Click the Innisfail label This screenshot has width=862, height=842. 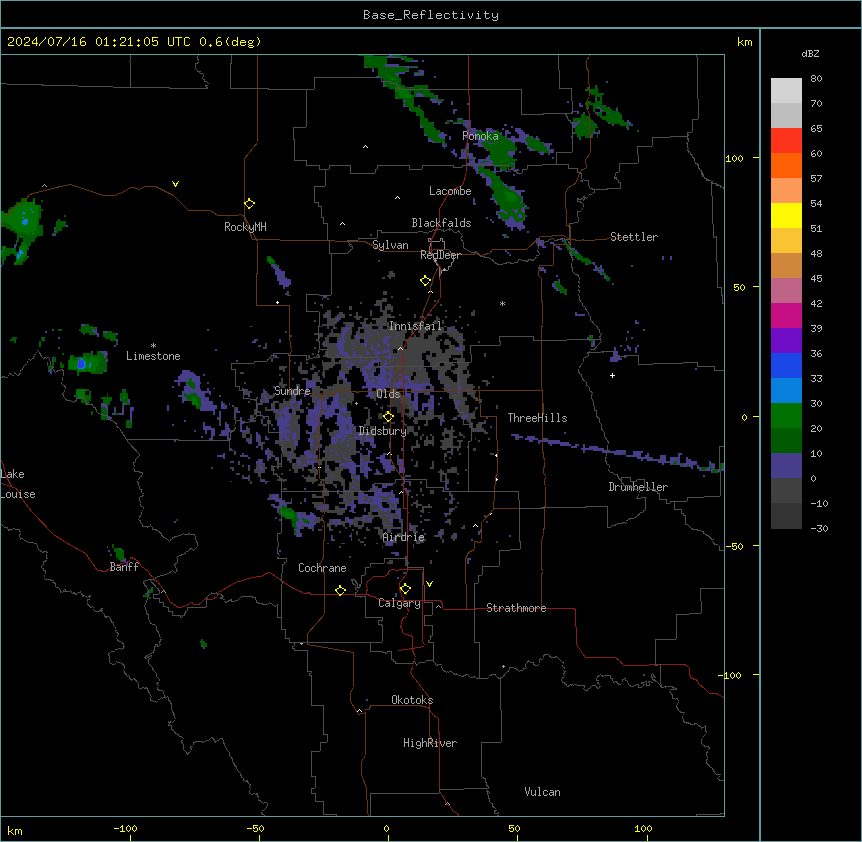click(415, 326)
